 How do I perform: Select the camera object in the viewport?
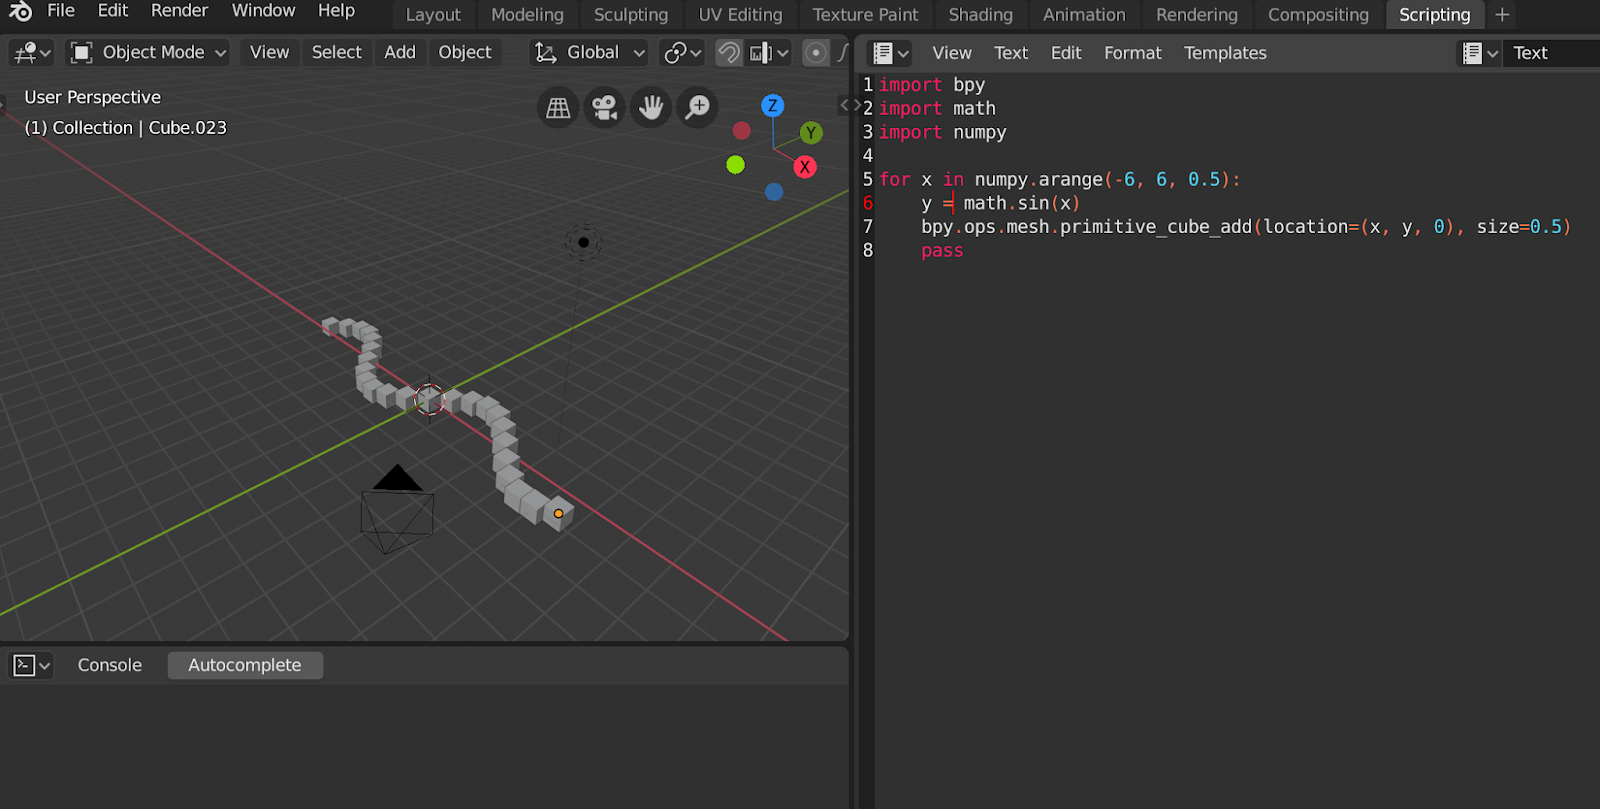click(397, 509)
